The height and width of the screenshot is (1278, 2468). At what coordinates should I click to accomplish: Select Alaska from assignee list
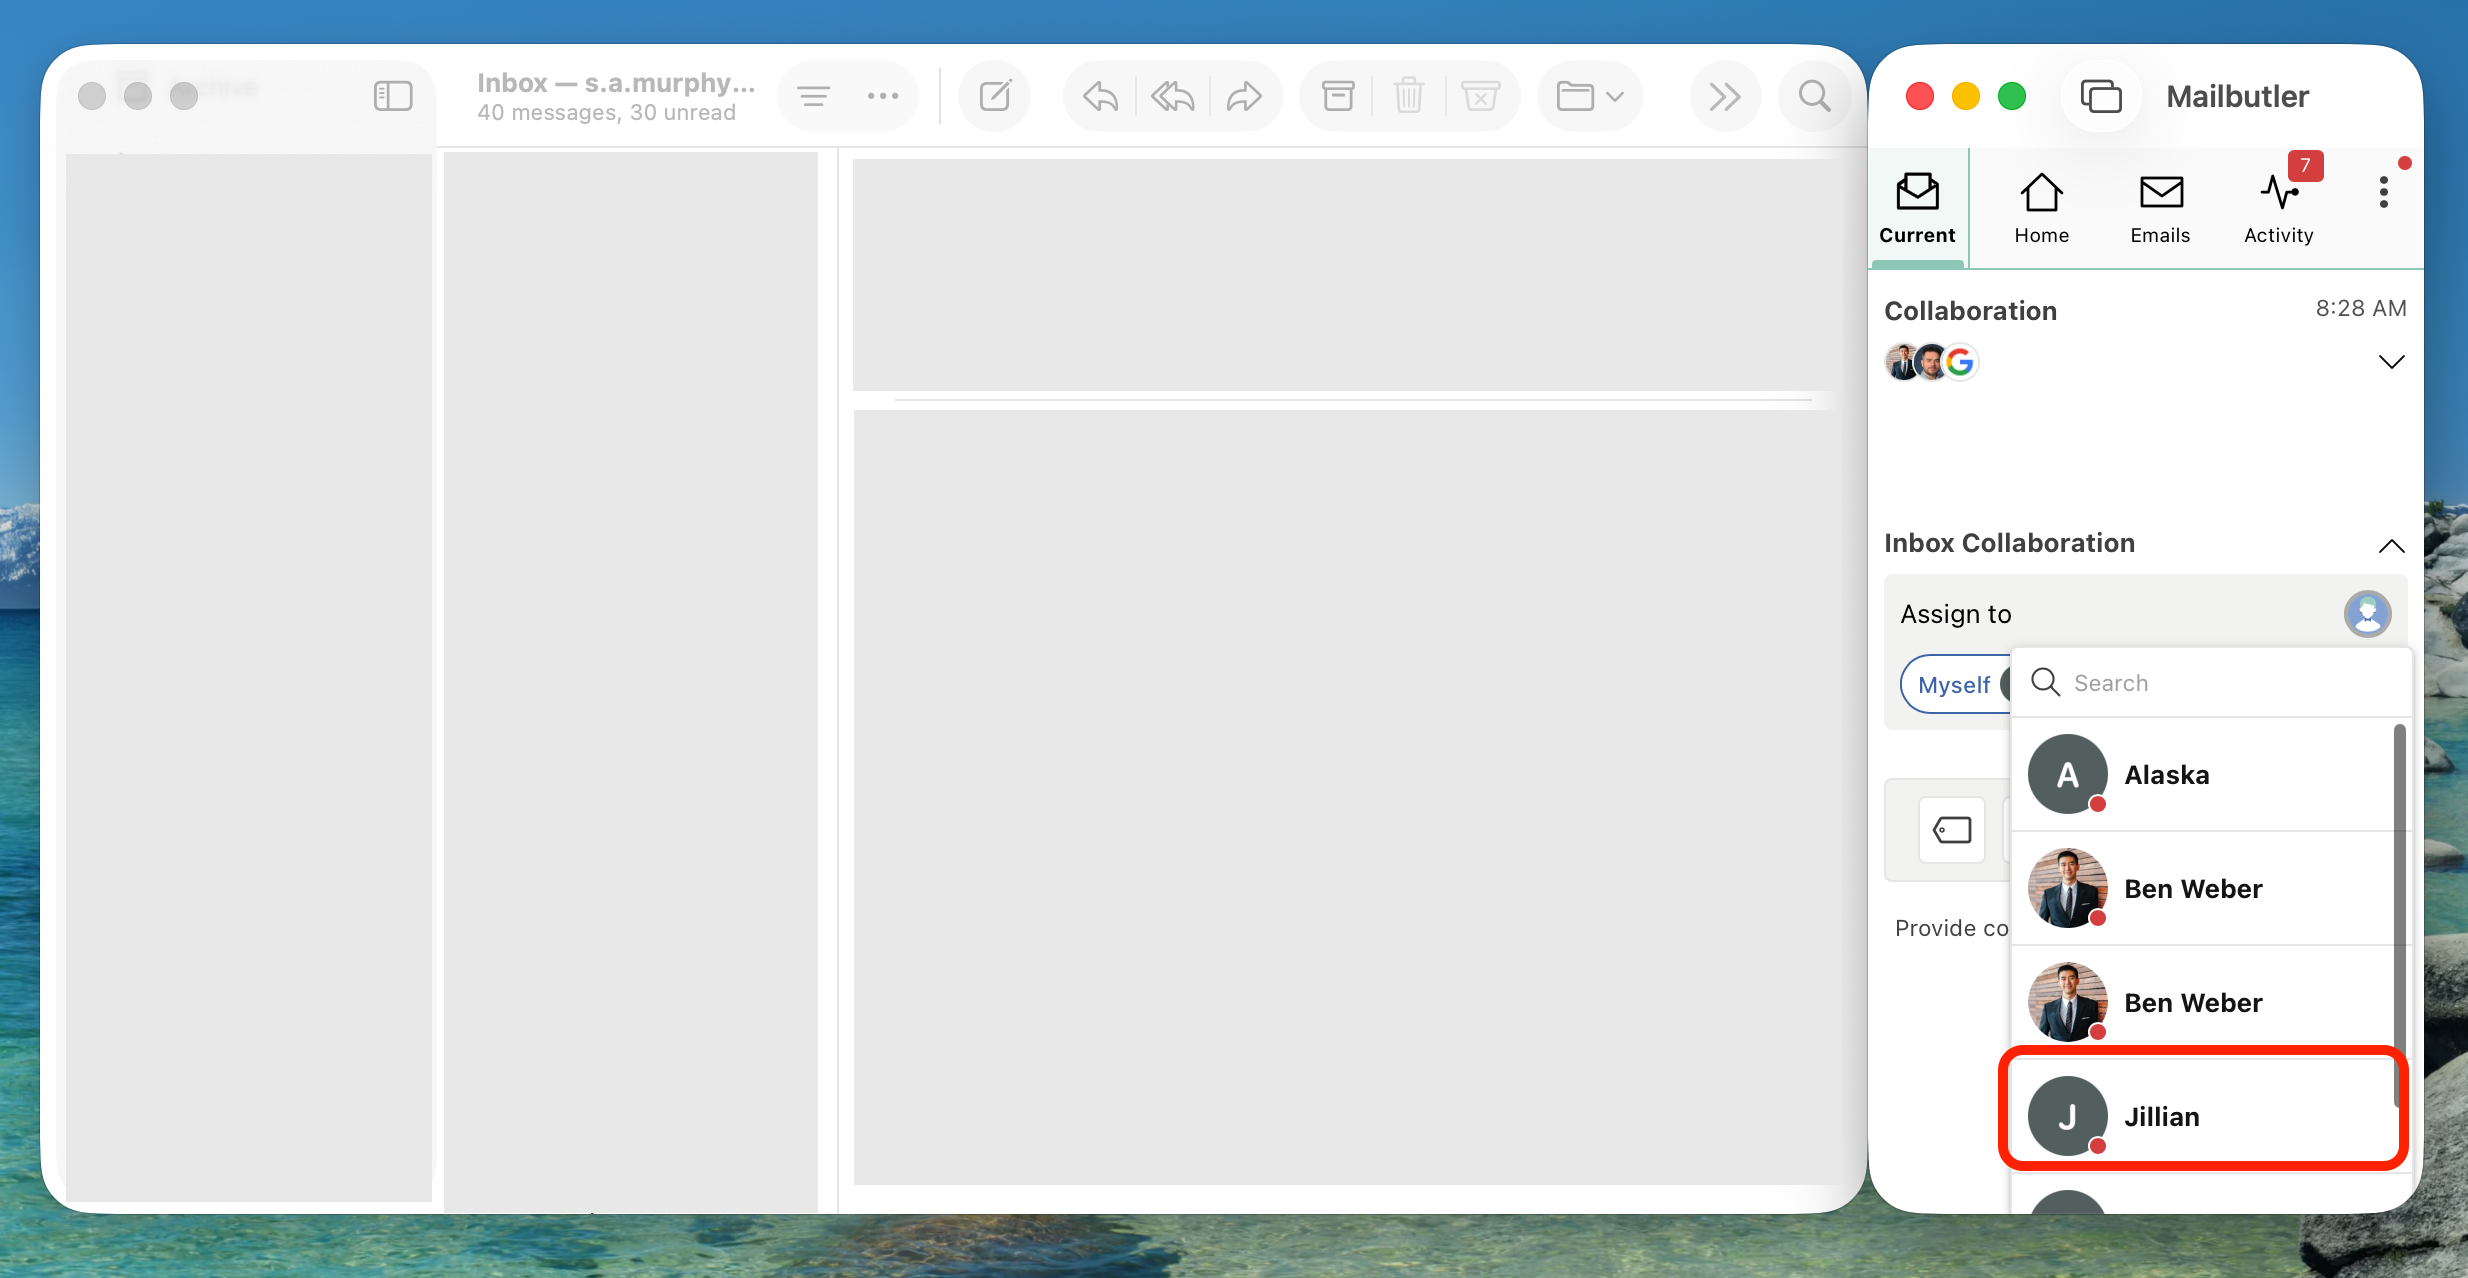point(2204,775)
